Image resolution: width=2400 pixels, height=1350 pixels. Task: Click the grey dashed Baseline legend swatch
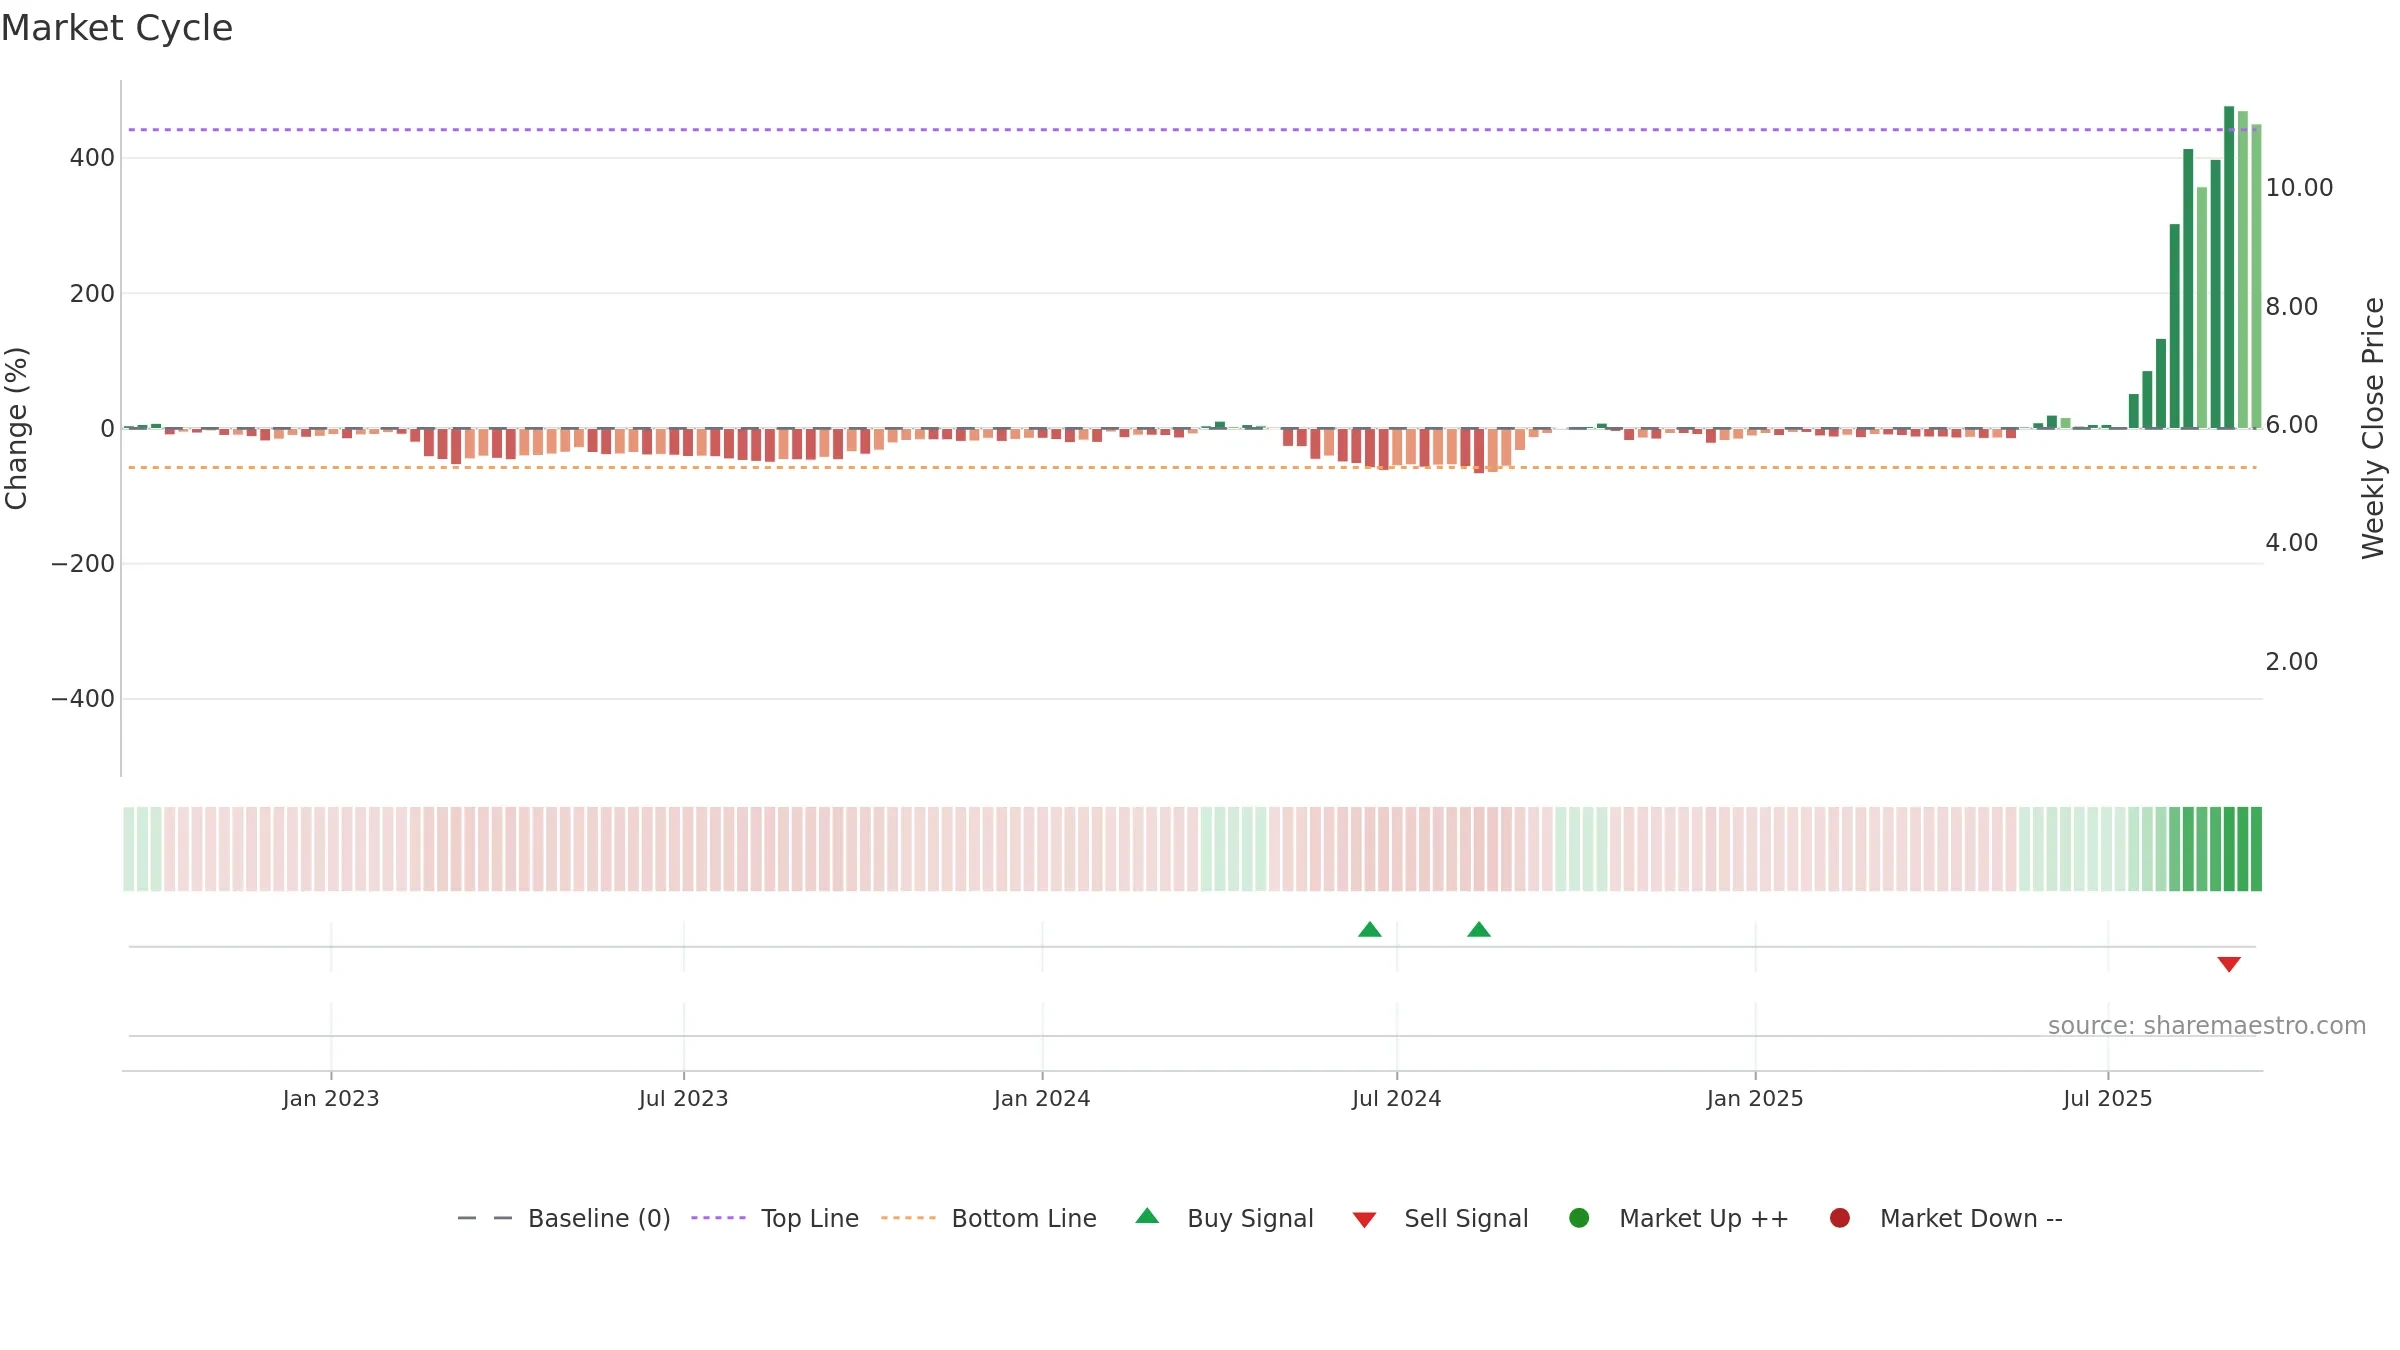(x=485, y=1218)
